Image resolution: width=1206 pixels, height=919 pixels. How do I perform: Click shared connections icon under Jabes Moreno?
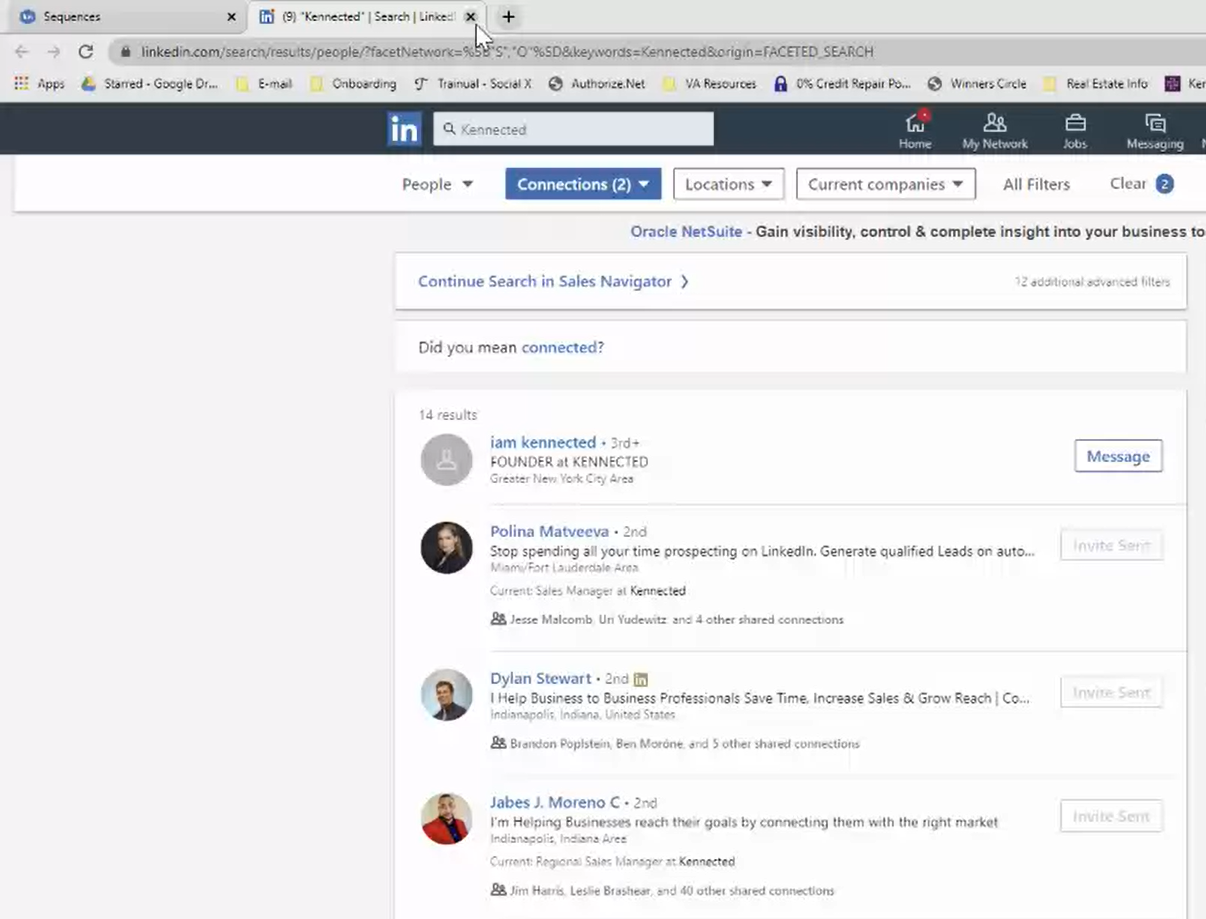coord(498,890)
